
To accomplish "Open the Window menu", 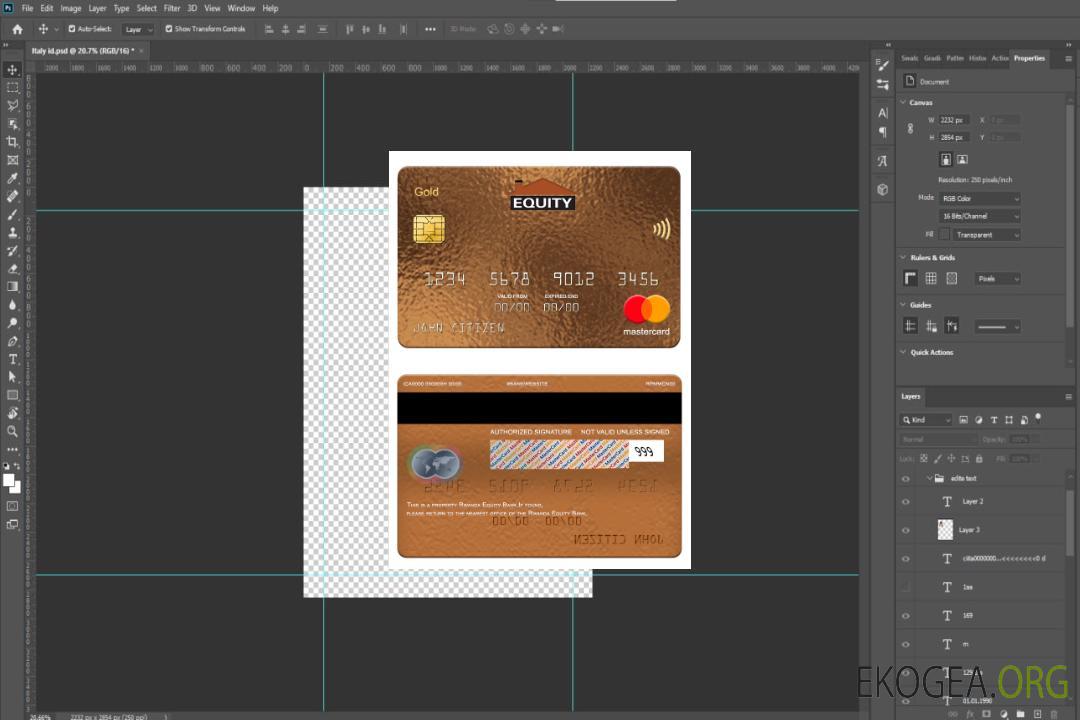I will [x=241, y=8].
